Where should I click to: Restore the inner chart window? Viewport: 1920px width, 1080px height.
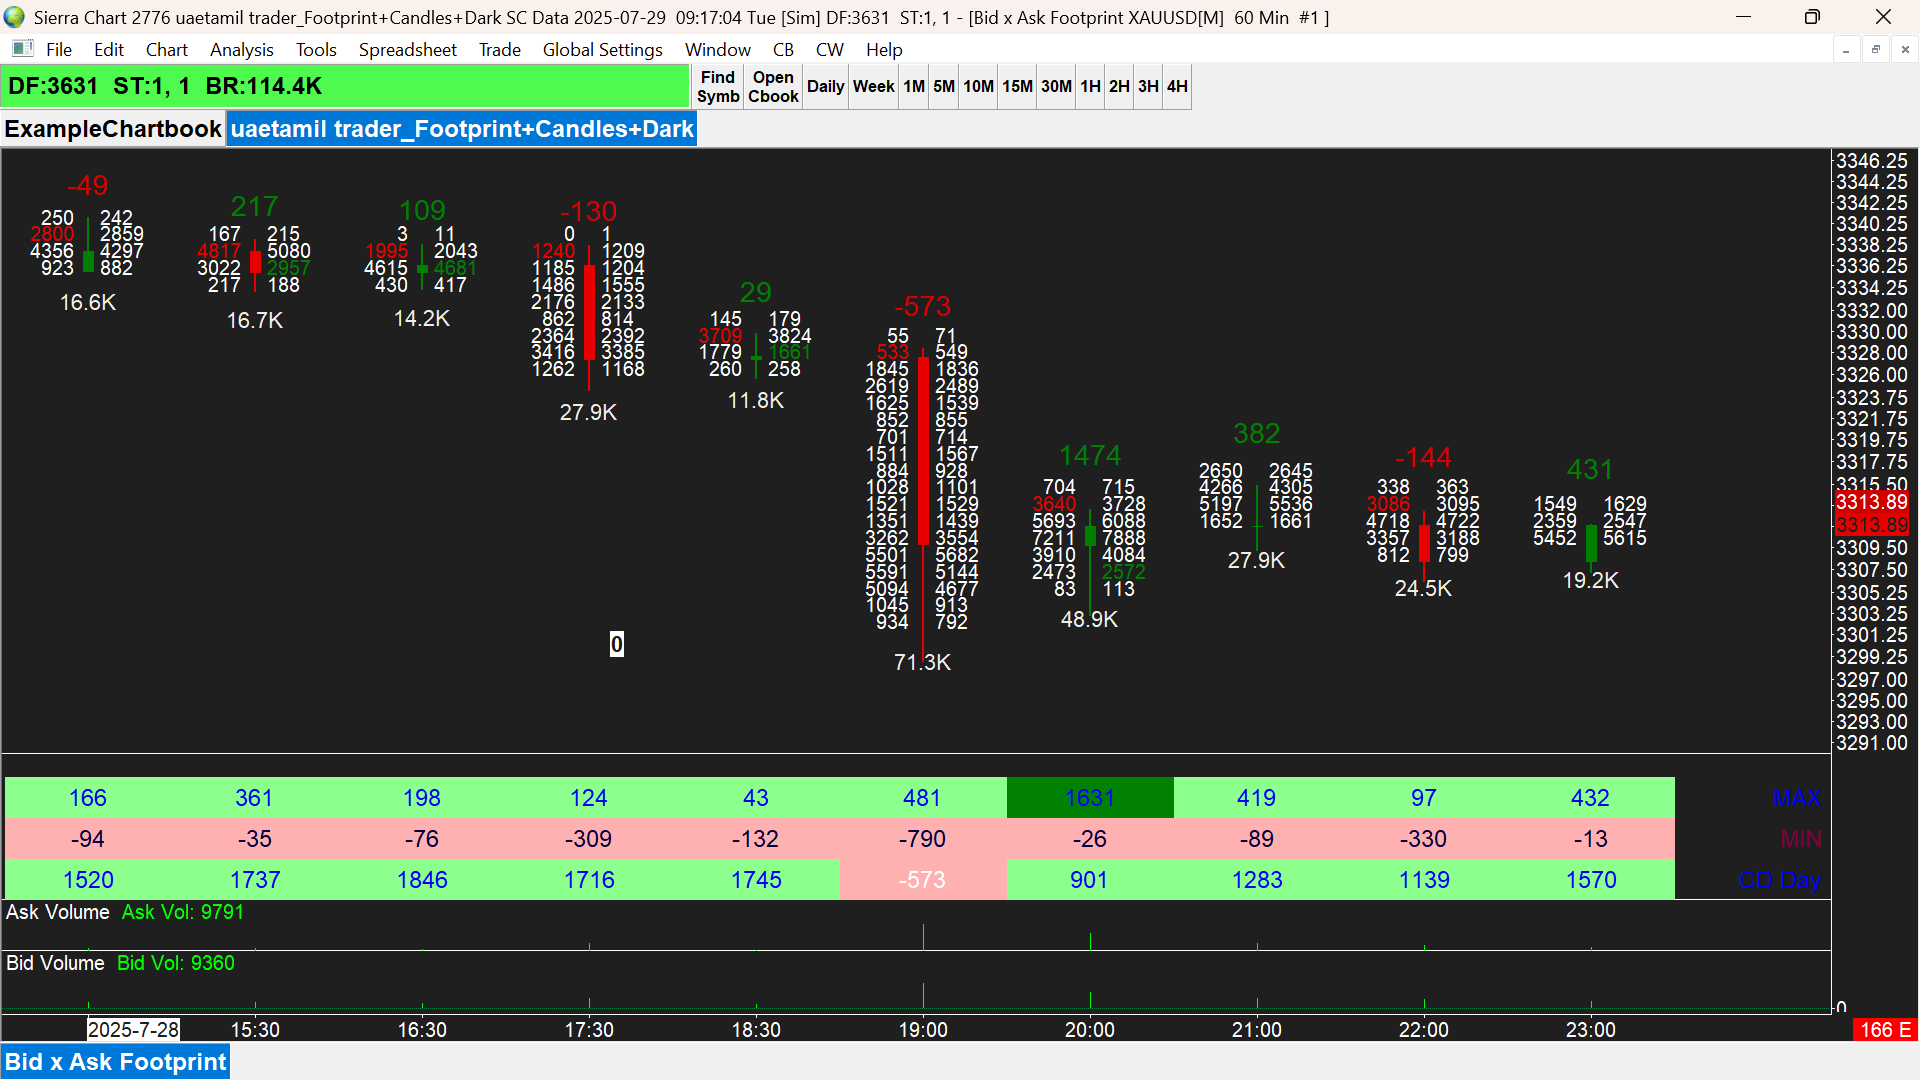coord(1875,49)
